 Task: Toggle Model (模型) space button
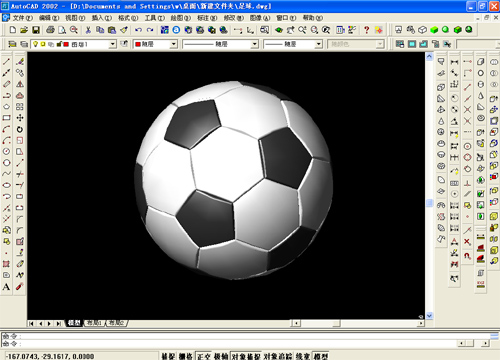coord(321,356)
